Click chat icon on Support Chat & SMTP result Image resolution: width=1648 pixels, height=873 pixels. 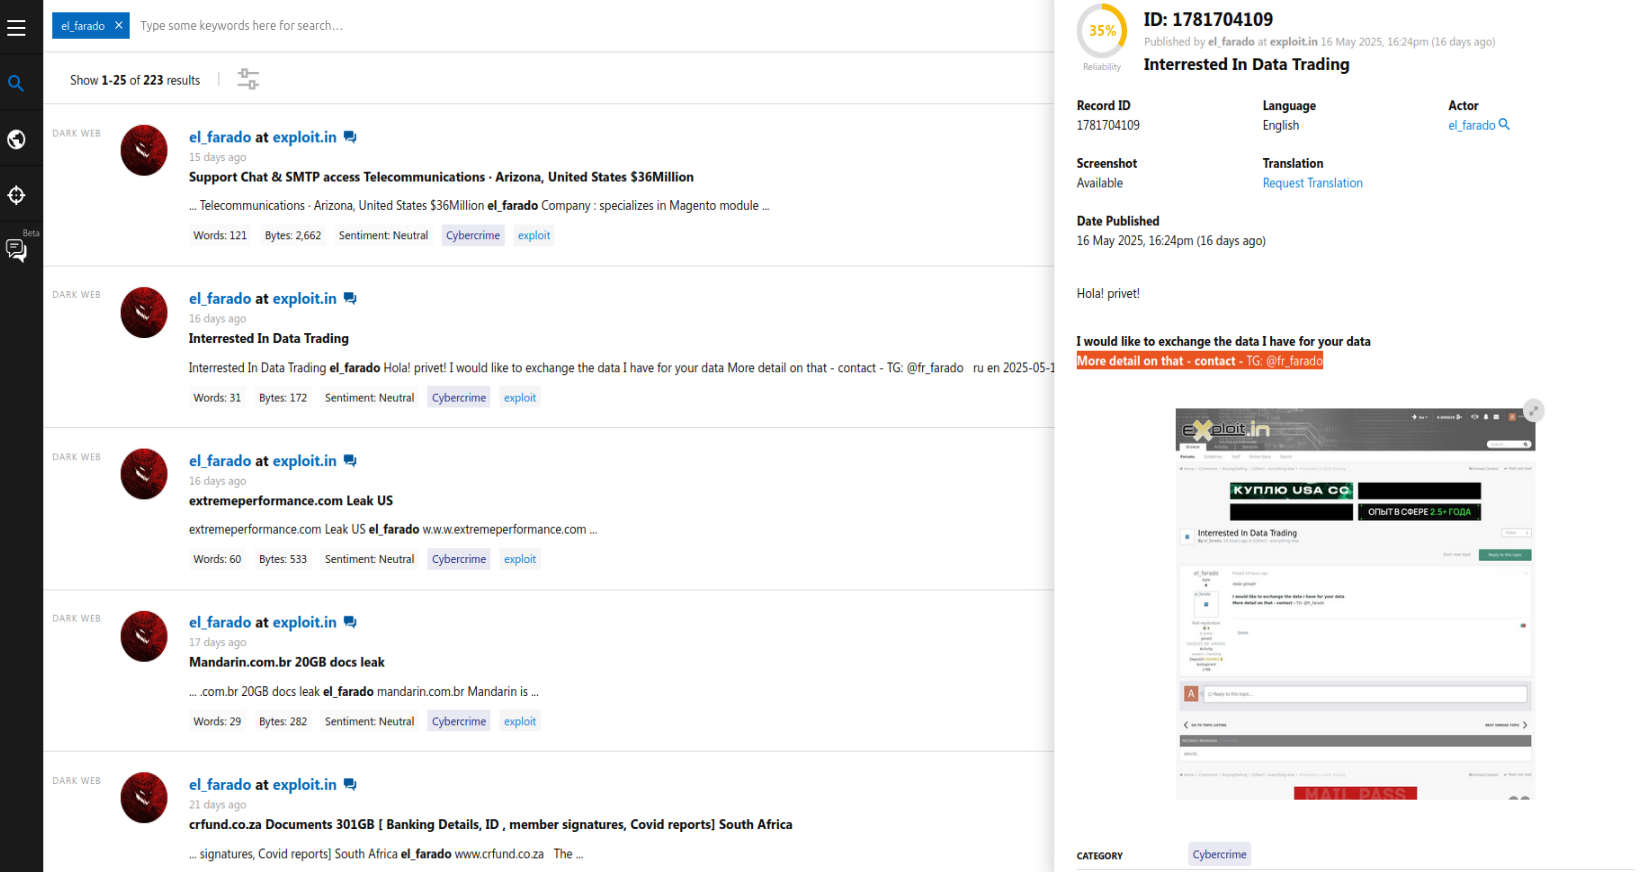pyautogui.click(x=350, y=137)
